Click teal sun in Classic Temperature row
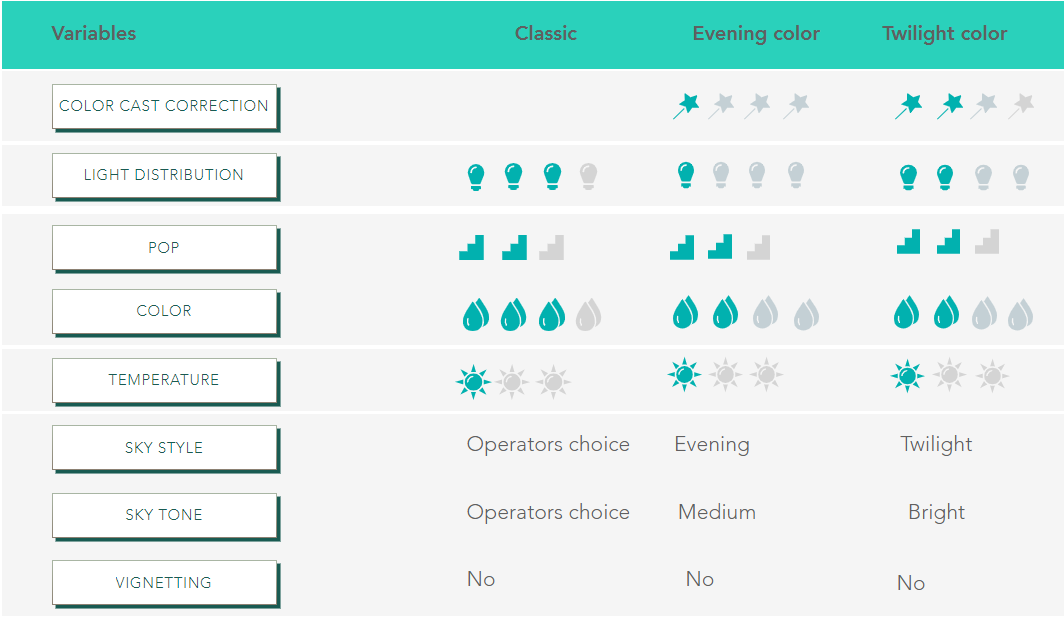 click(472, 381)
